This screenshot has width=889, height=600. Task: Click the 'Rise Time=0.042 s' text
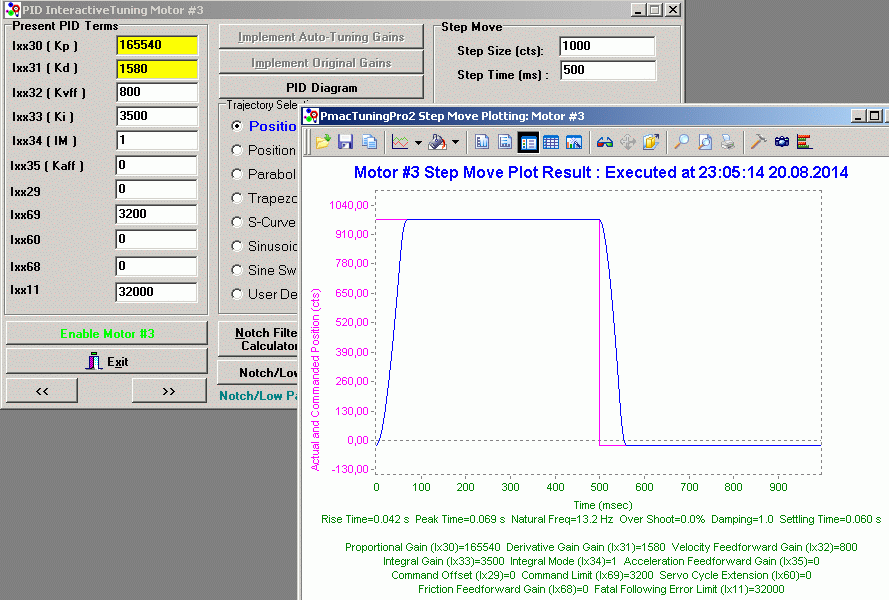click(x=365, y=519)
